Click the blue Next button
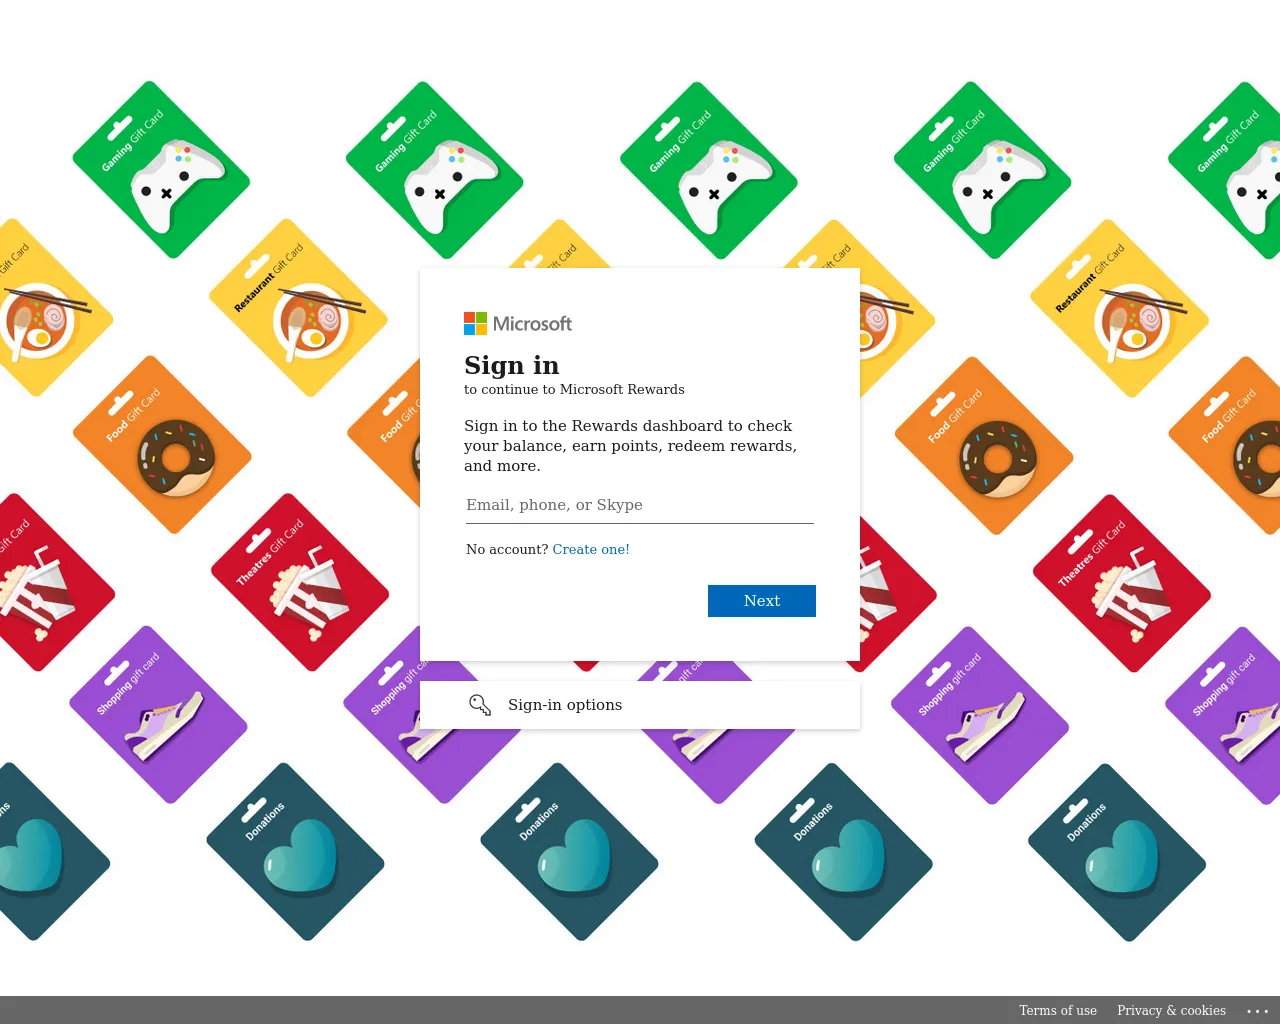 pyautogui.click(x=762, y=601)
